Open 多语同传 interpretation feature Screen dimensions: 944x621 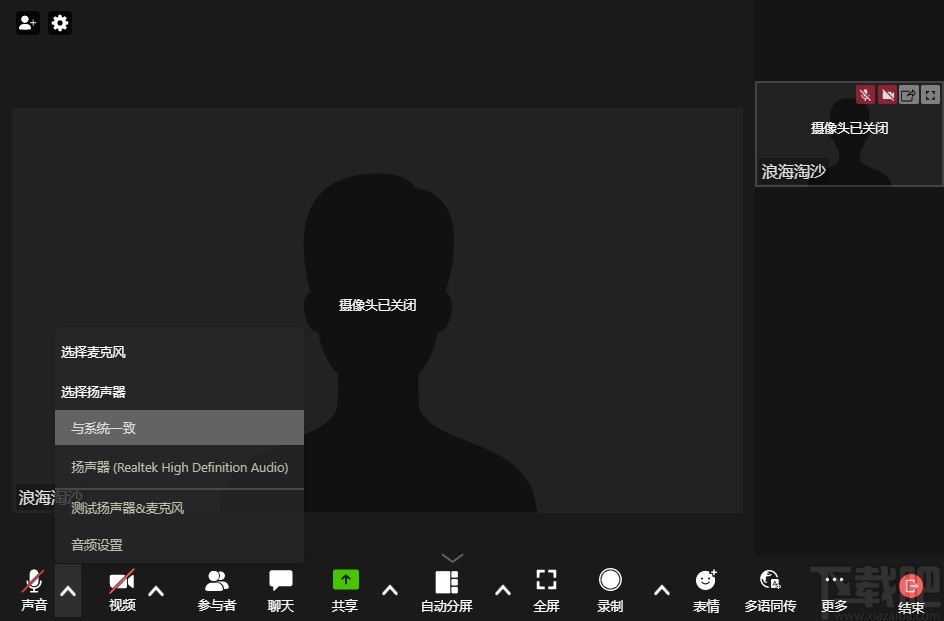click(x=770, y=589)
